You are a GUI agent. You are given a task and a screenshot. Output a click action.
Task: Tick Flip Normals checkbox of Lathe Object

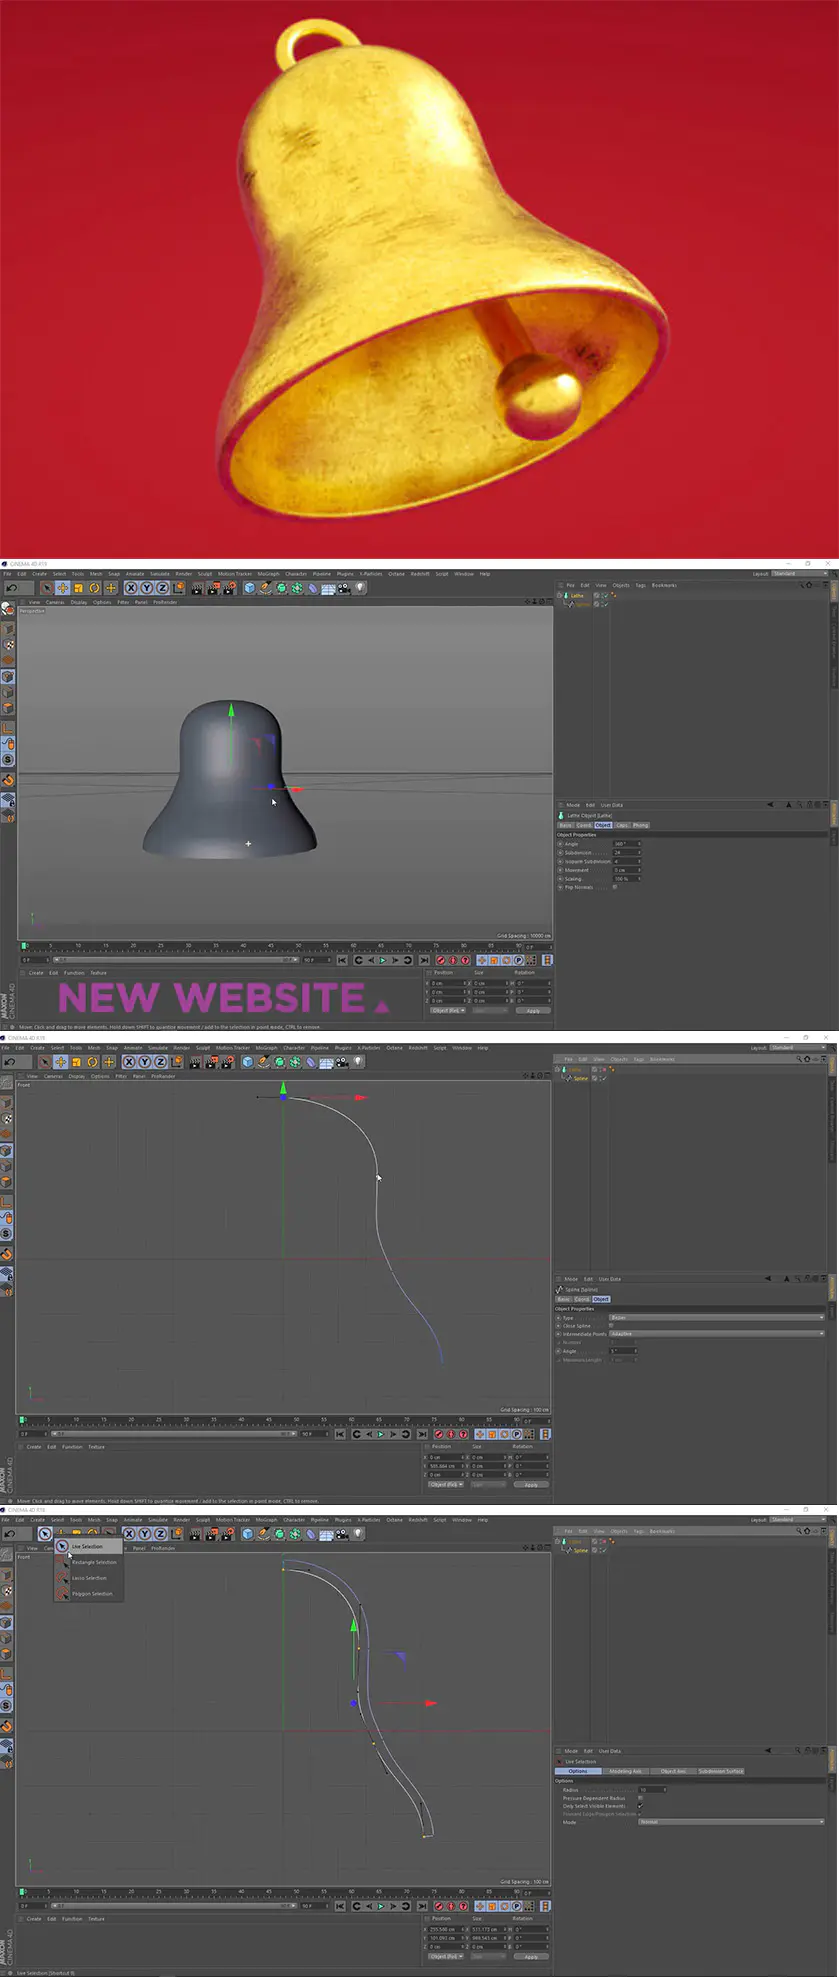[614, 887]
